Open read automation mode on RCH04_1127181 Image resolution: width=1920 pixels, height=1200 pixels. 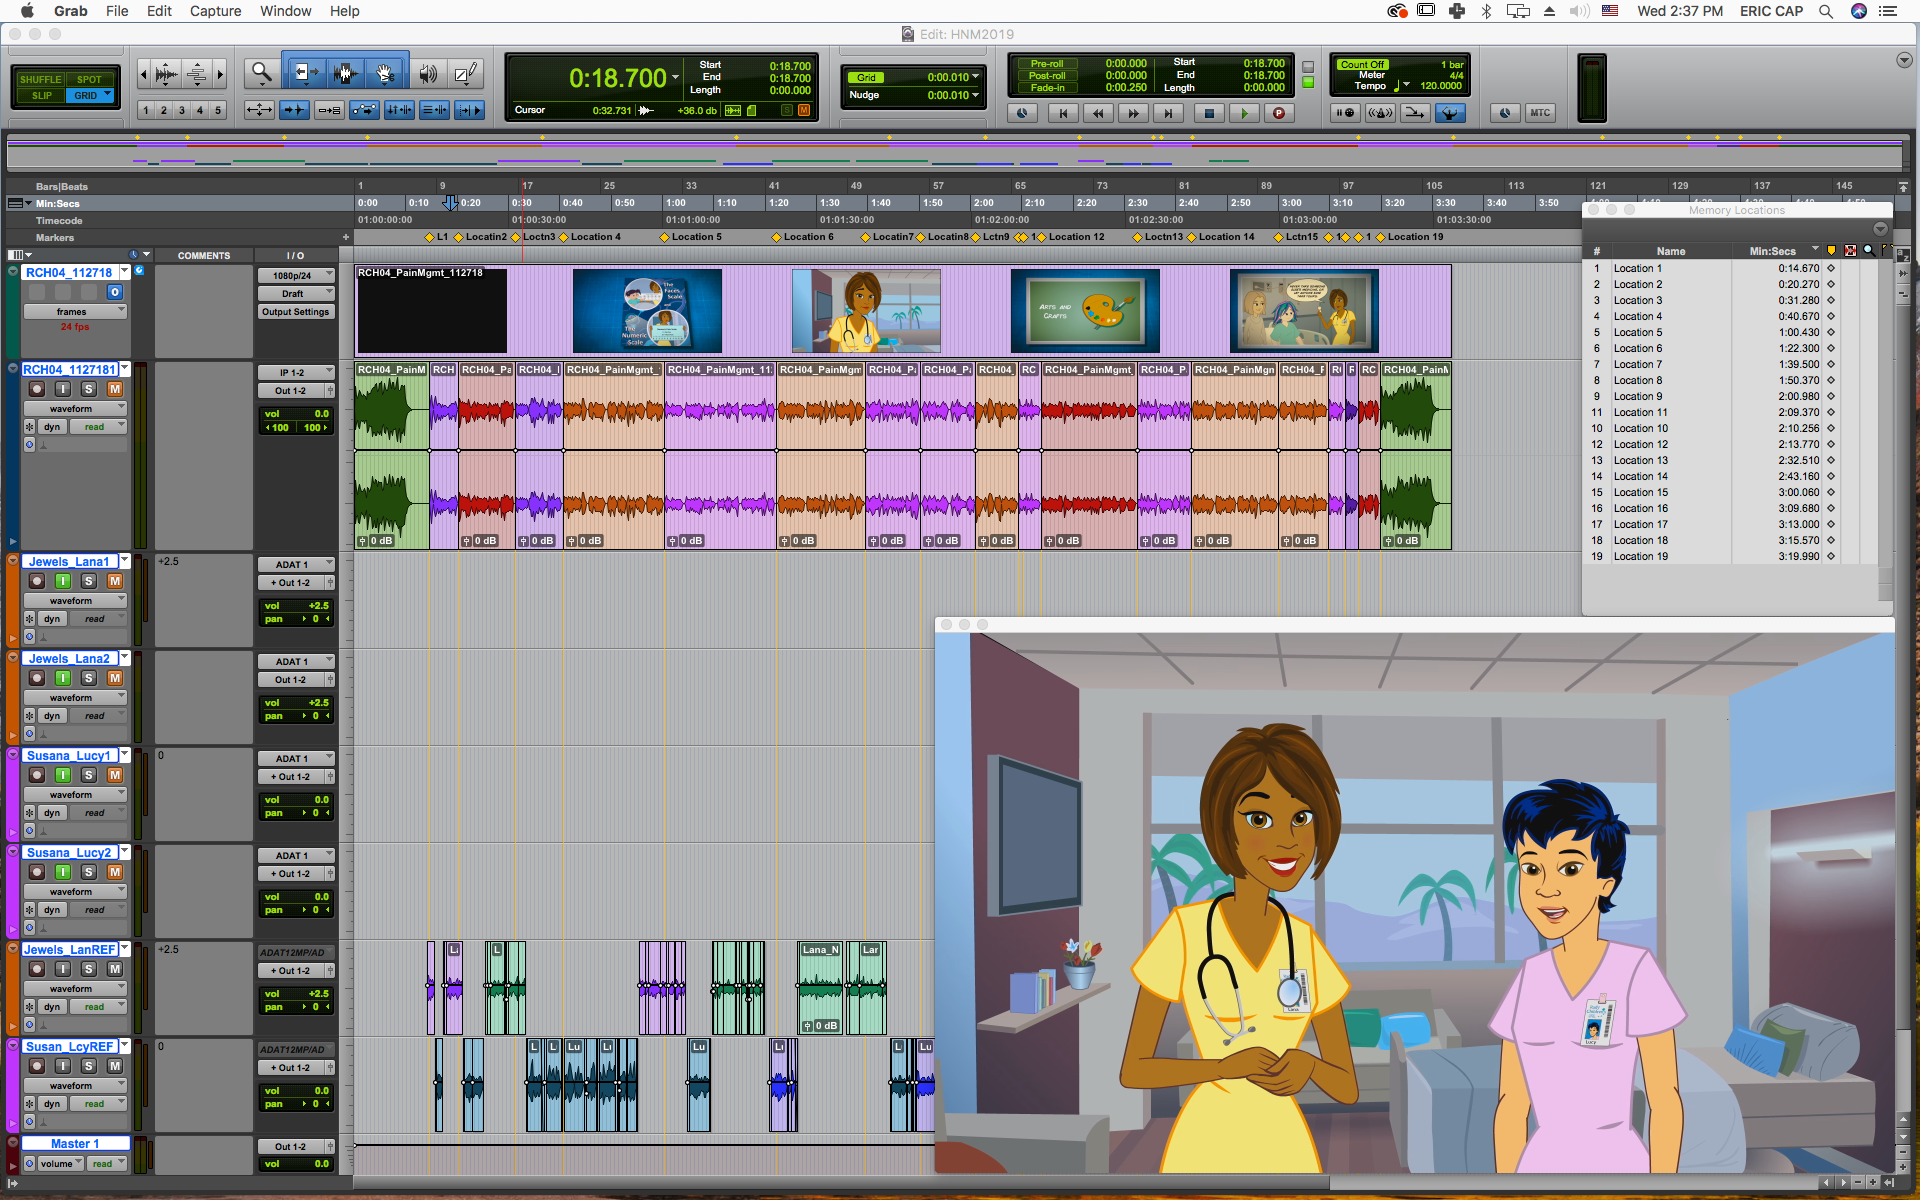point(100,427)
